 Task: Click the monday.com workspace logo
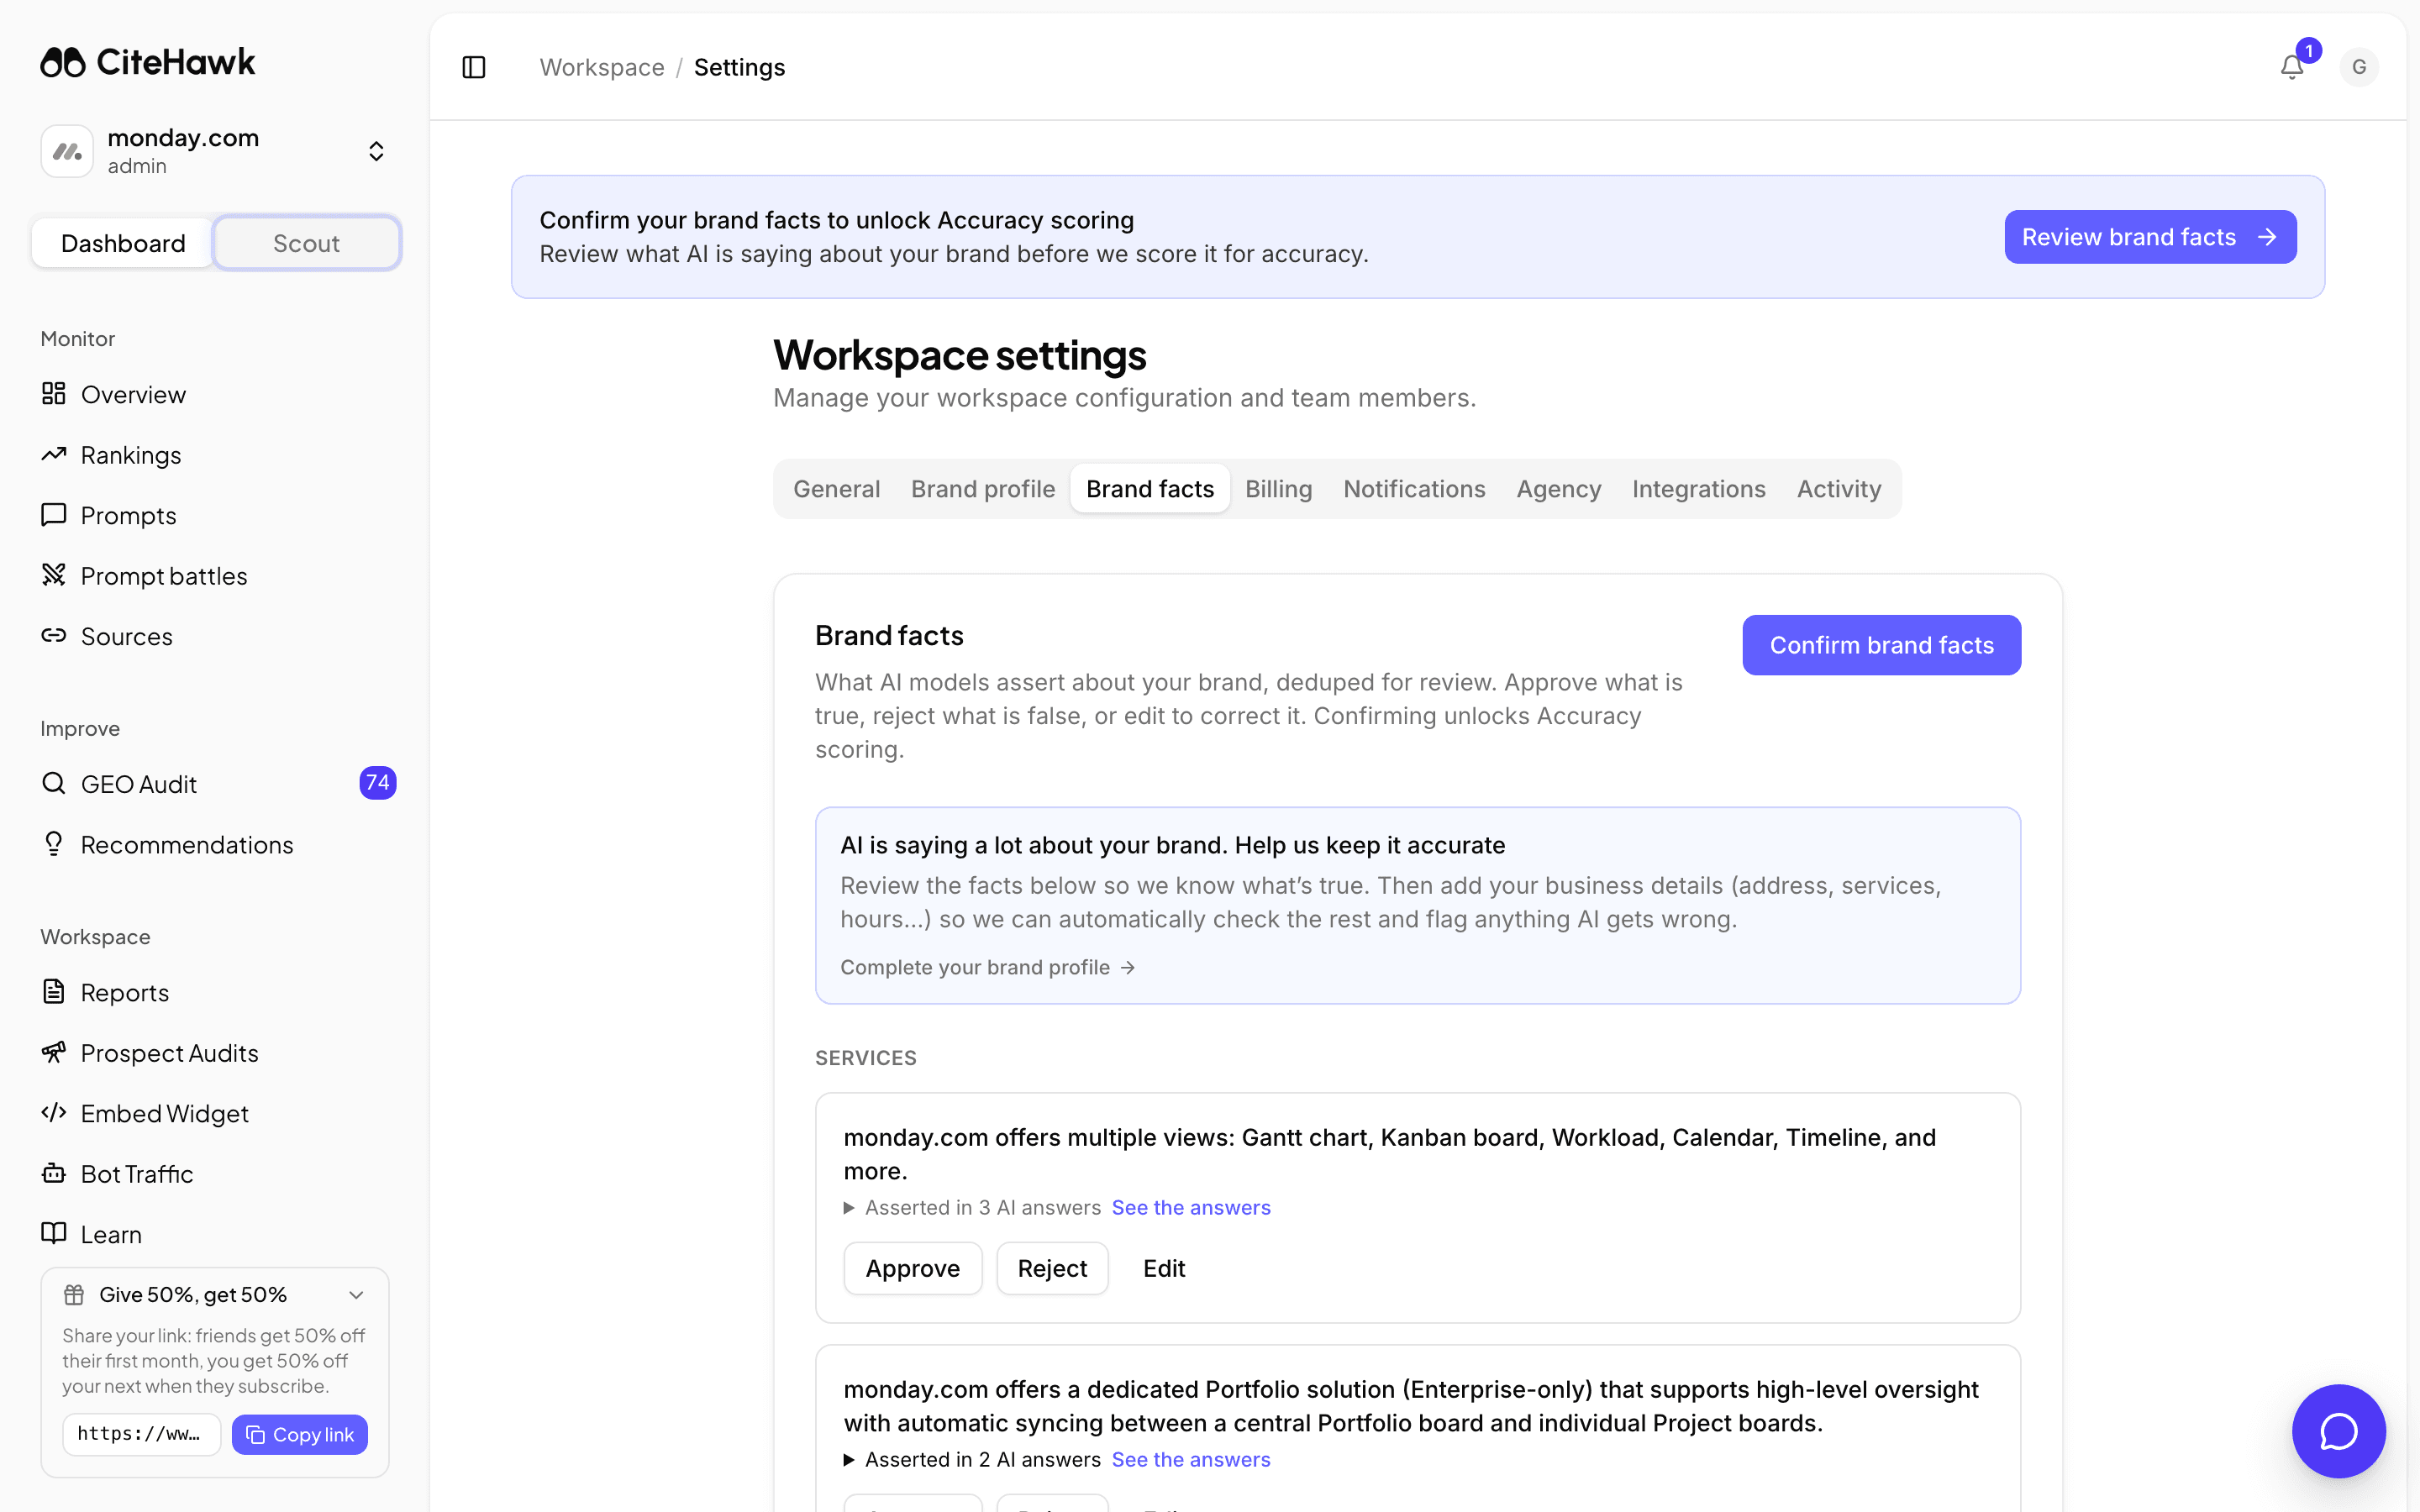point(67,151)
